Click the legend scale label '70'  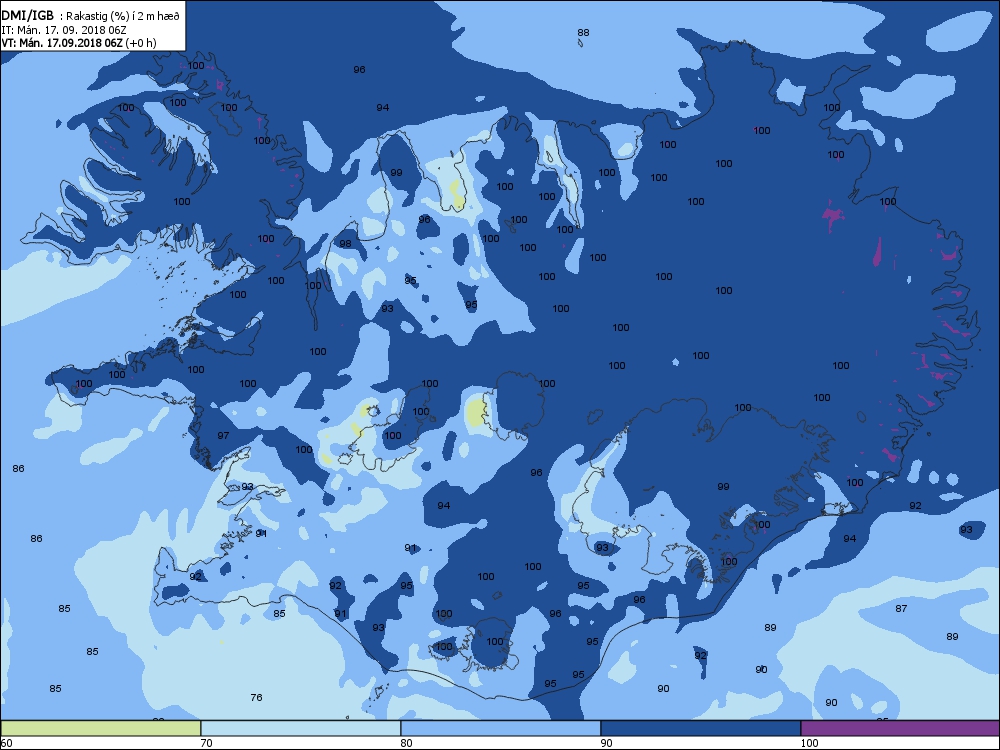coord(207,743)
